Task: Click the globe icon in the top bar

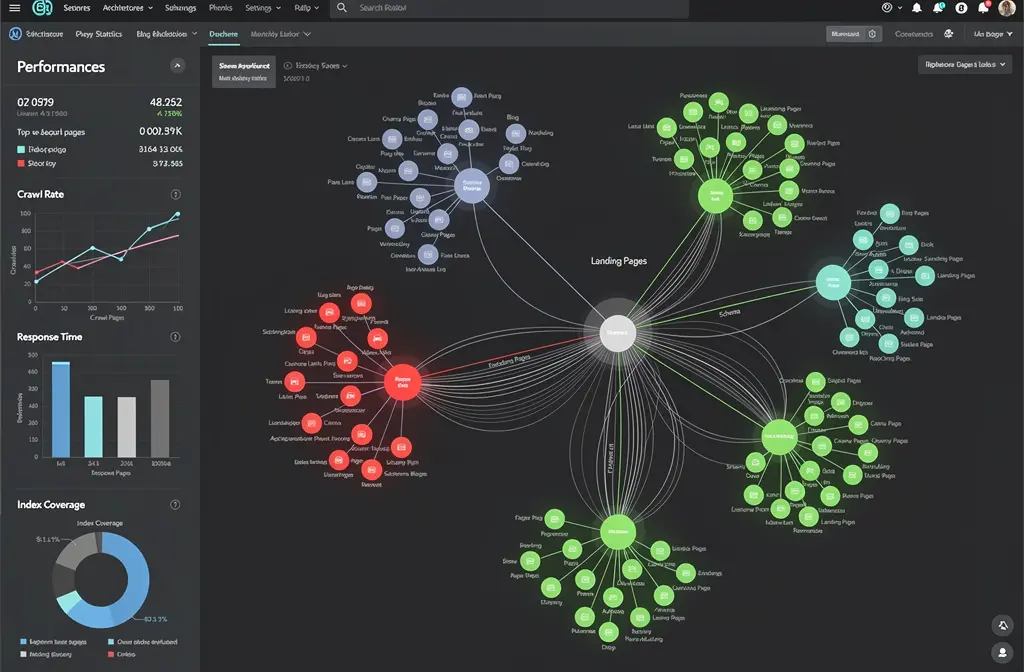Action: [888, 9]
